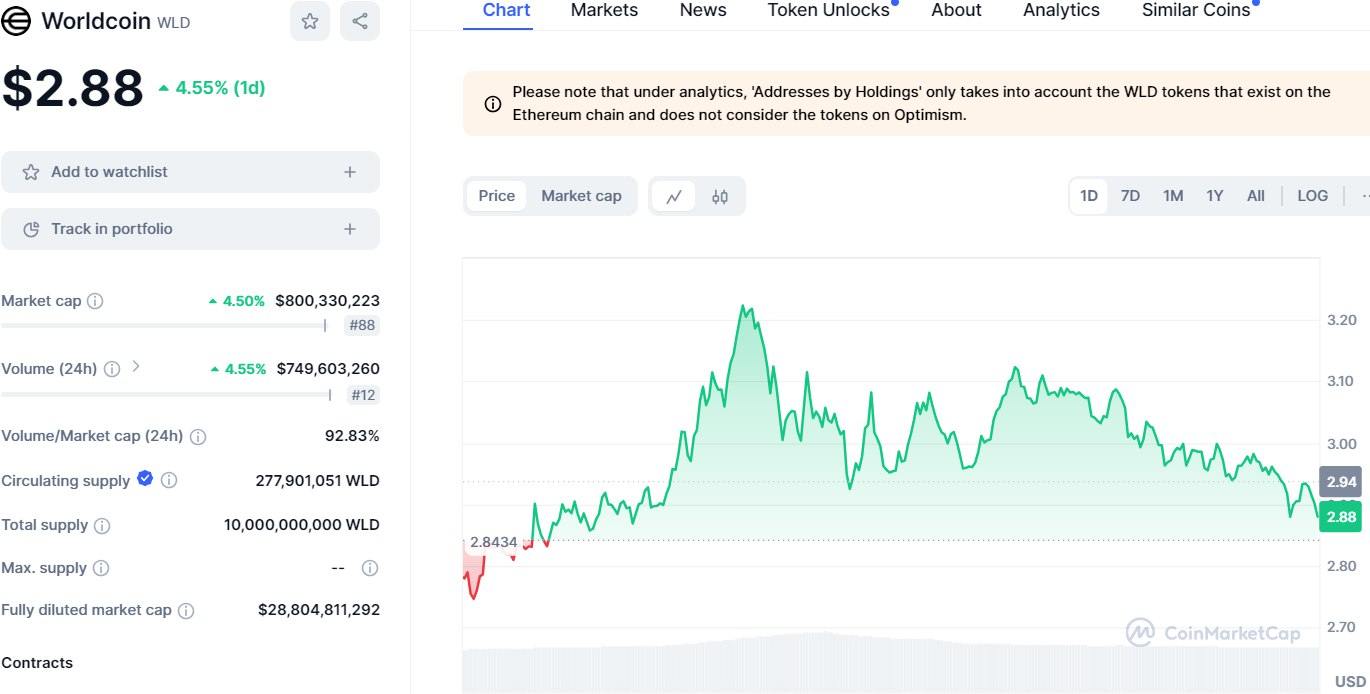Expand Track in portfolio plus
Screen dimensions: 1370x694
coord(350,229)
